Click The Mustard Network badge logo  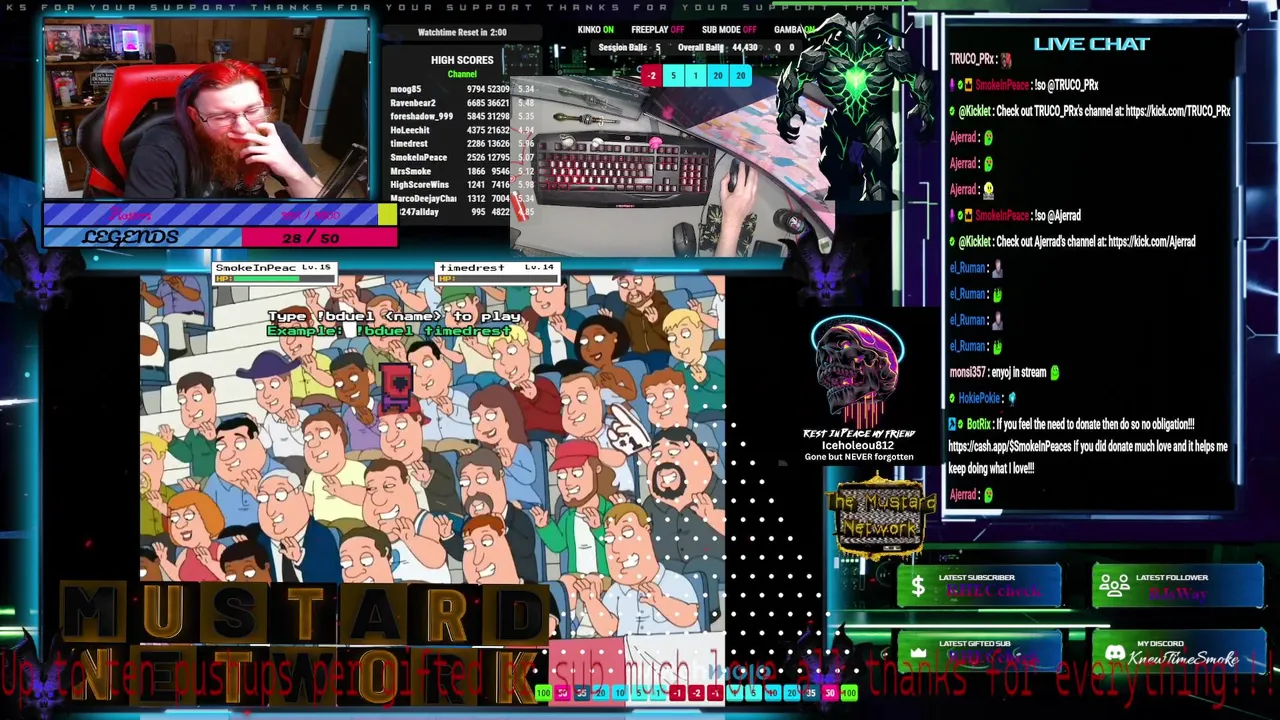[880, 516]
